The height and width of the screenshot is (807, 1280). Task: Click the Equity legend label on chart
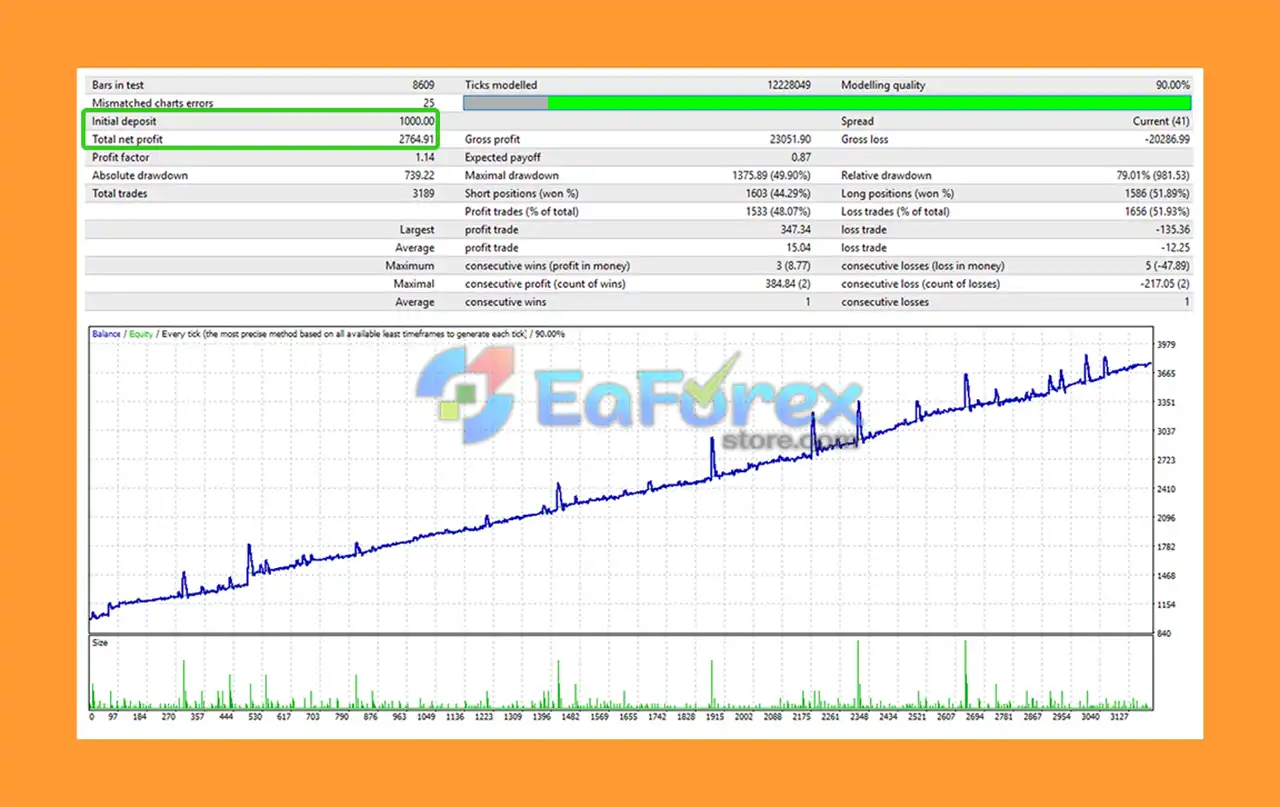coord(141,334)
